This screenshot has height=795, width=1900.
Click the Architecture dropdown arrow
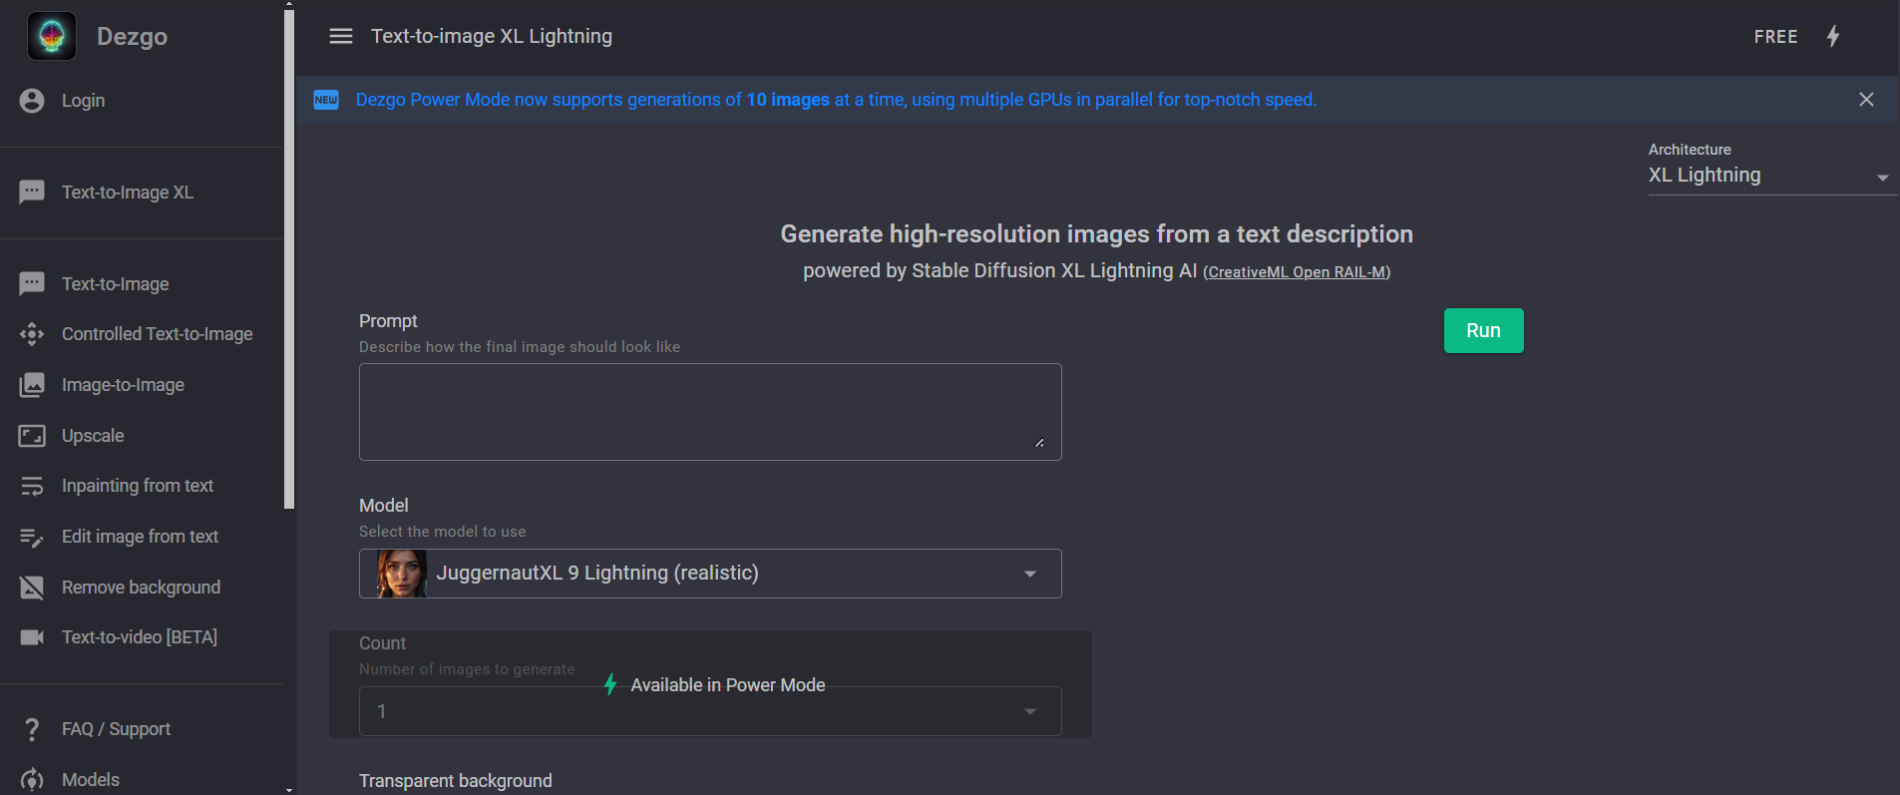click(1883, 178)
